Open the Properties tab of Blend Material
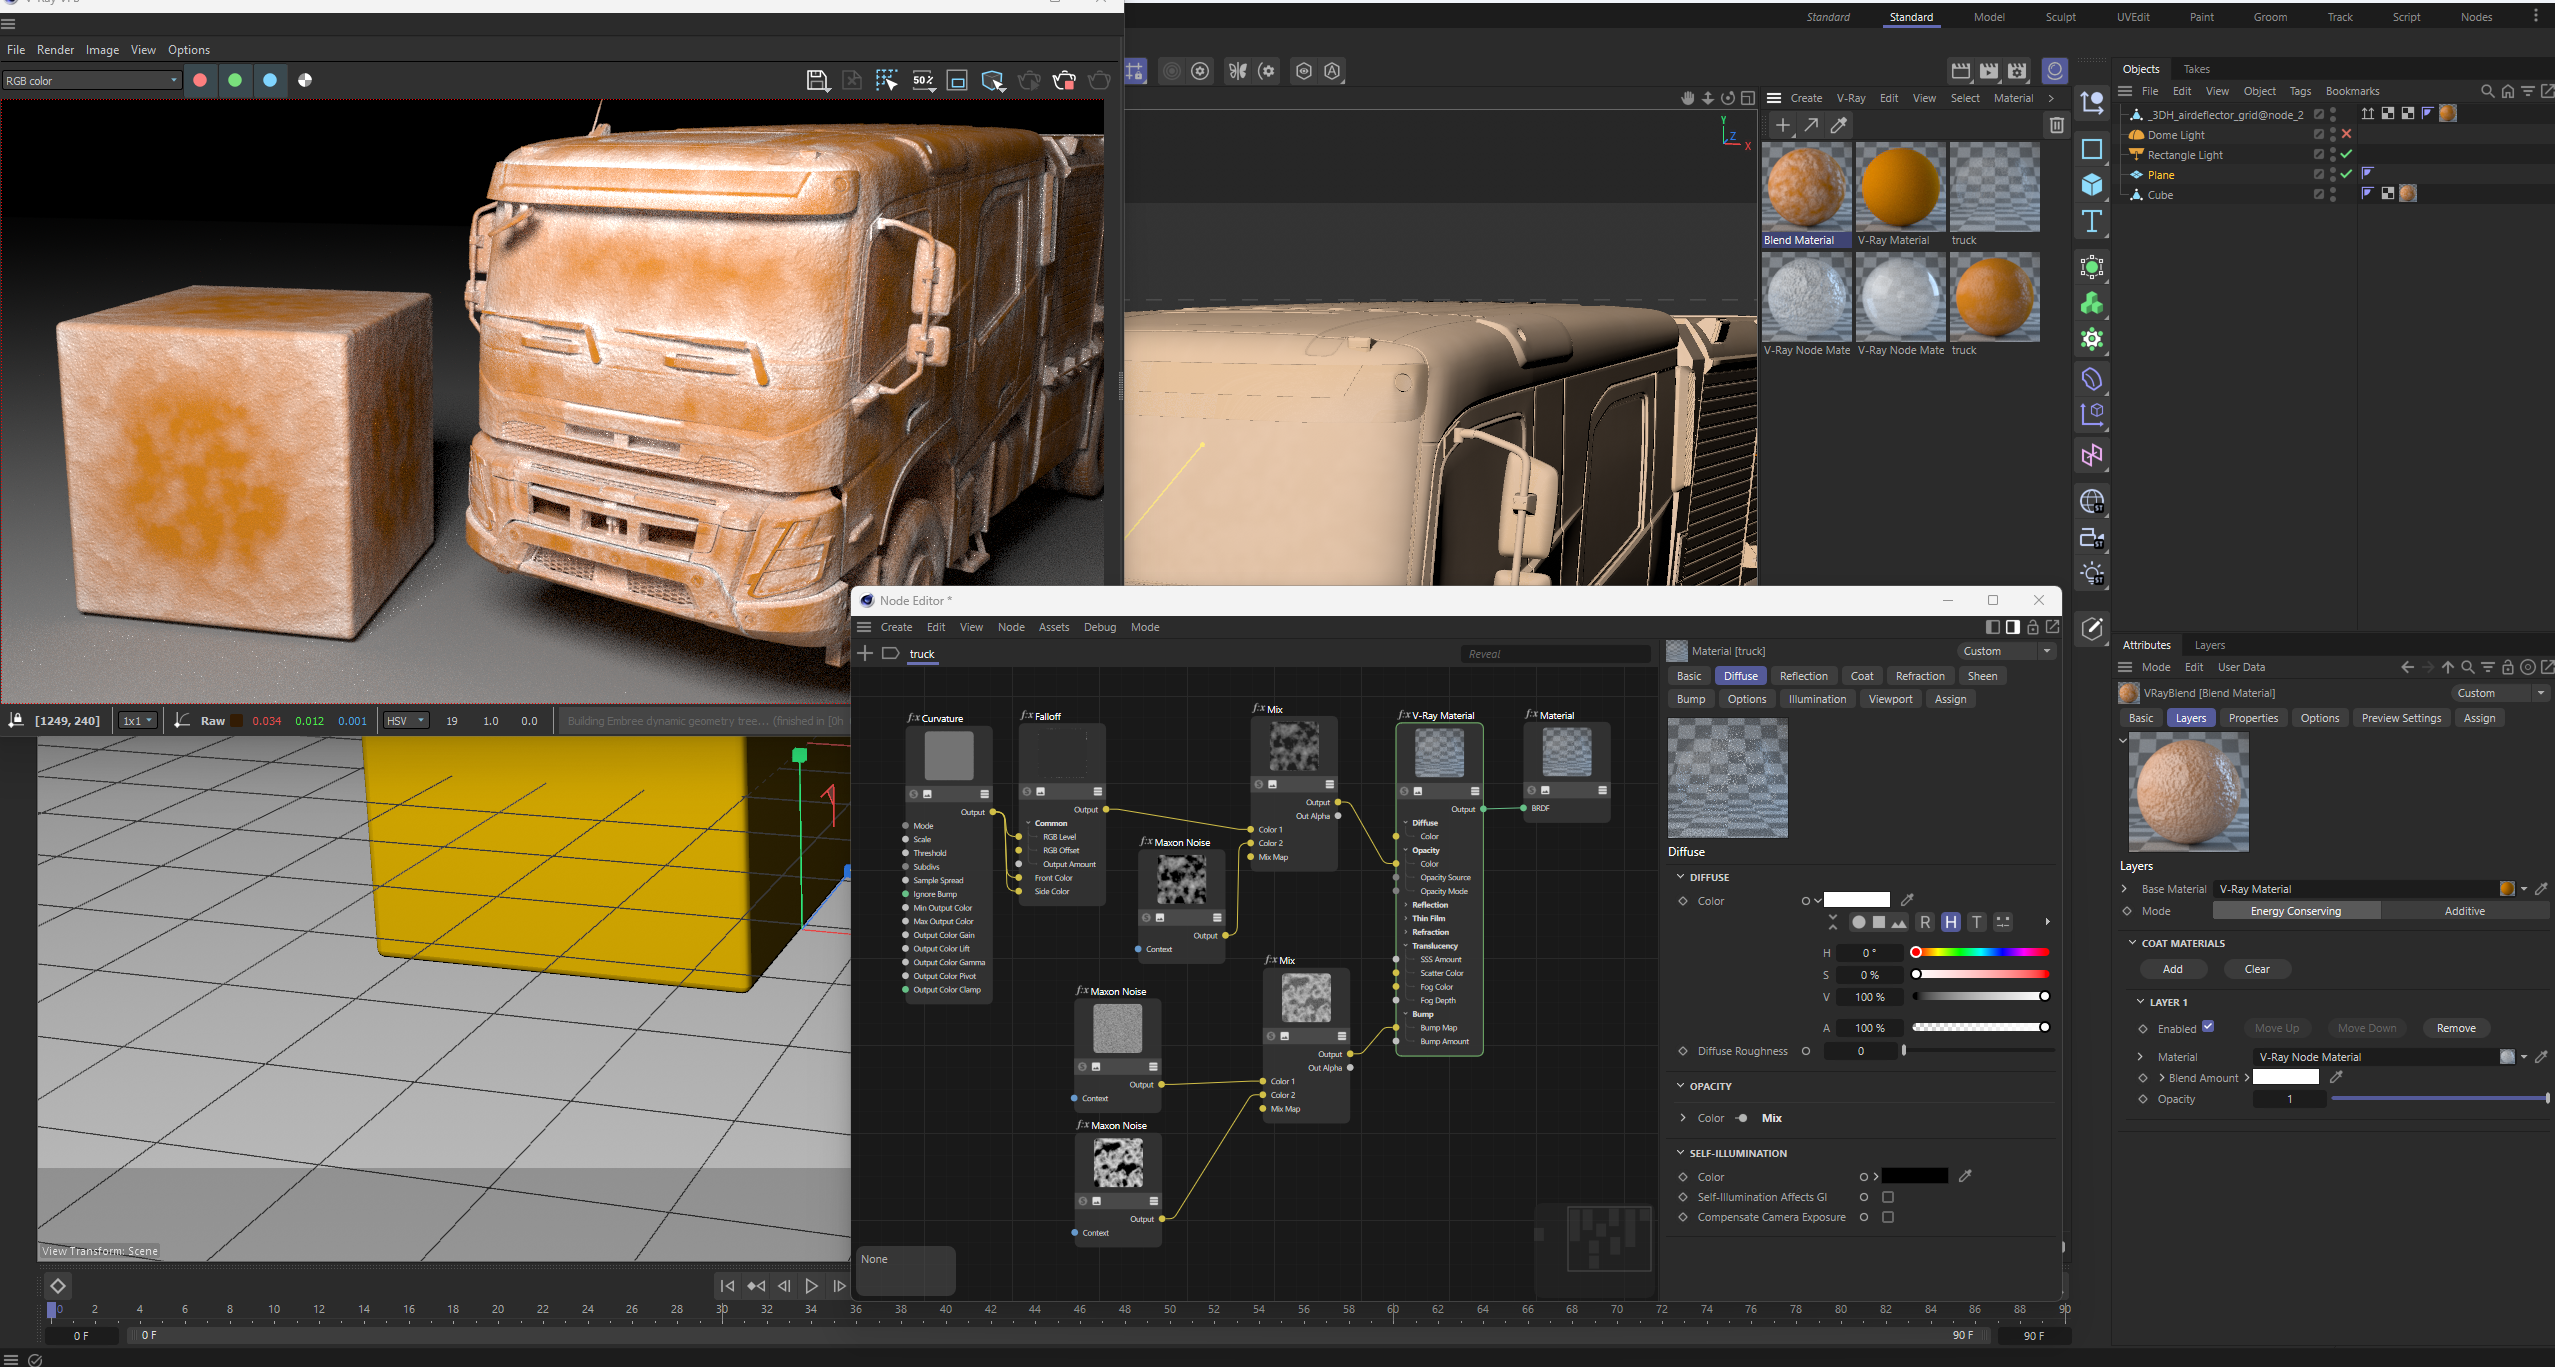This screenshot has height=1367, width=2555. point(2253,718)
